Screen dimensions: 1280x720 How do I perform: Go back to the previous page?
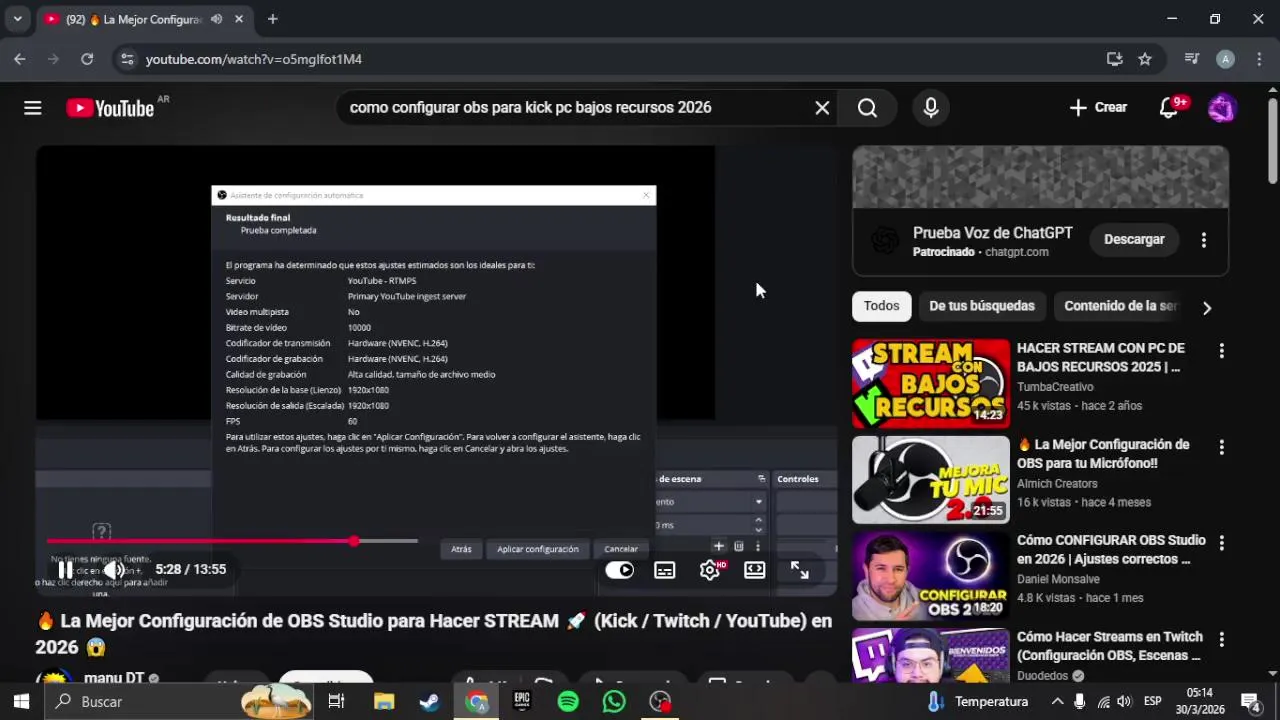tap(20, 59)
